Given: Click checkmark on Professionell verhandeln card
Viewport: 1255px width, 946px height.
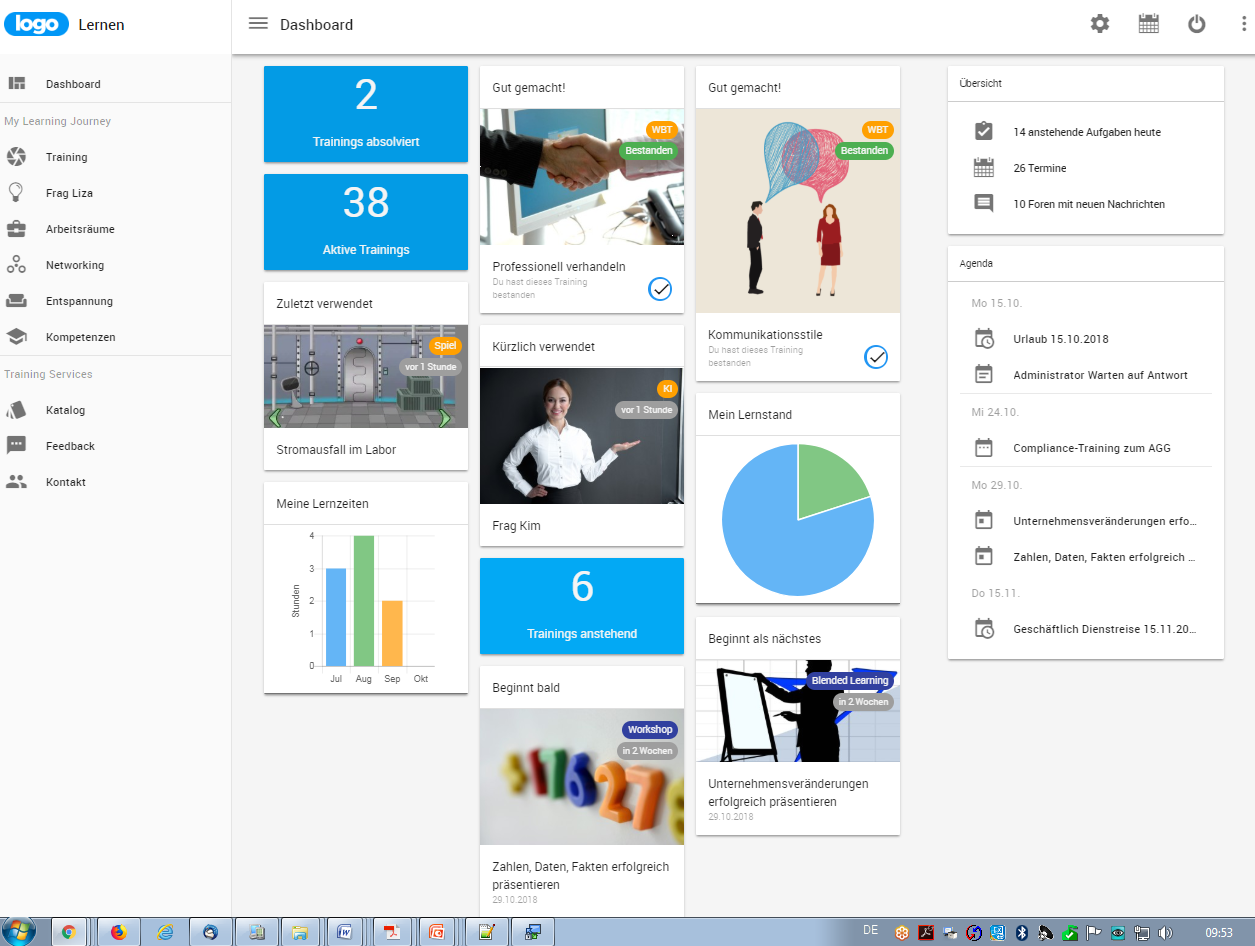Looking at the screenshot, I should pos(660,289).
